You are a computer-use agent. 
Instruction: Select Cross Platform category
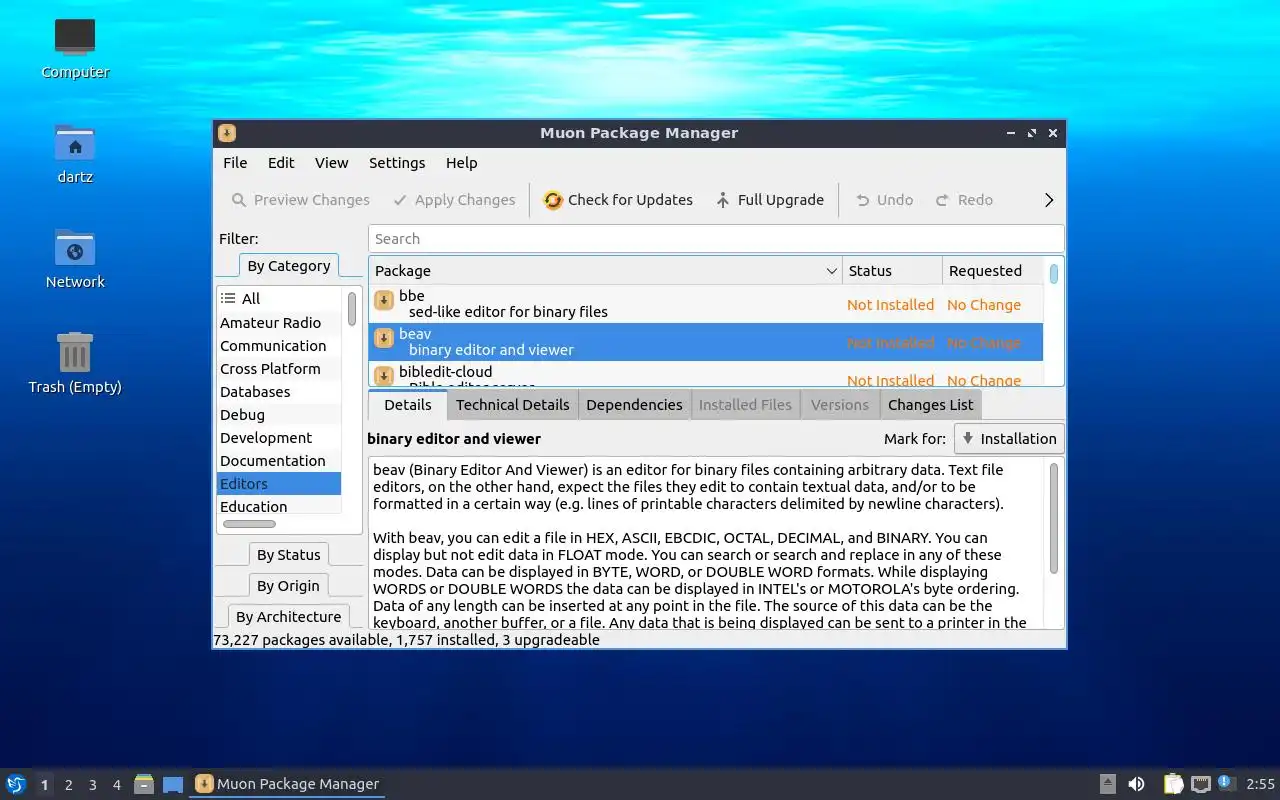coord(280,369)
